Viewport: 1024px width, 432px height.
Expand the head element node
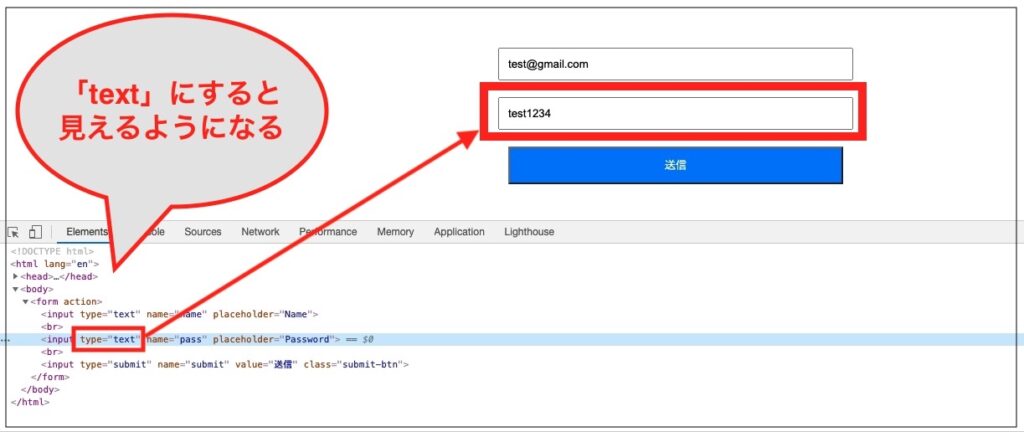pos(15,277)
